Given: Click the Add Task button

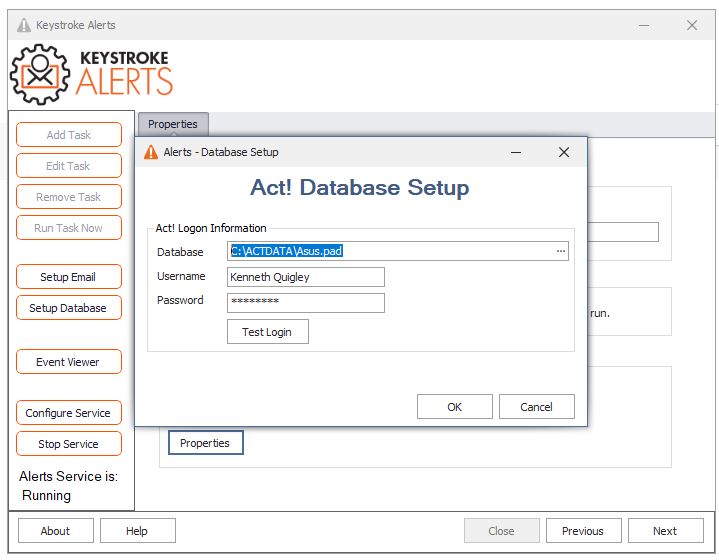Looking at the screenshot, I should coord(69,135).
